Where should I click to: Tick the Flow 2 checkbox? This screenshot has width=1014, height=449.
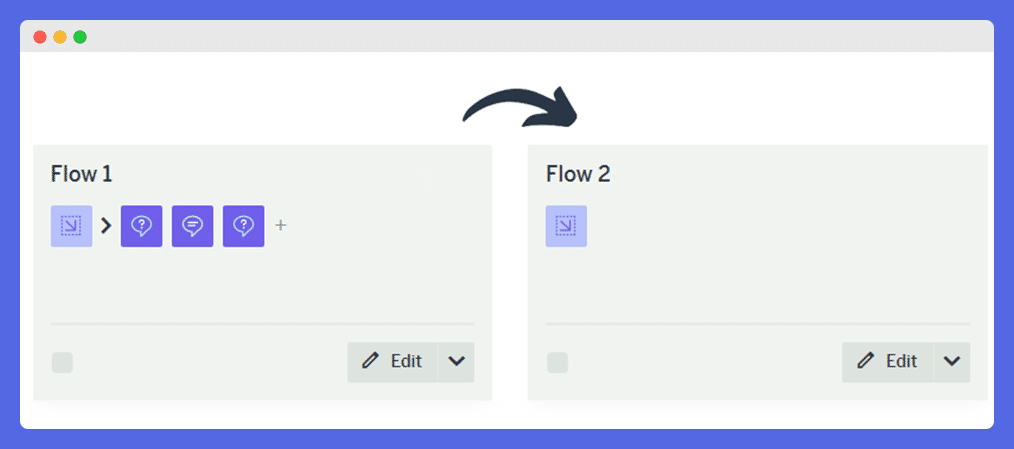pos(557,363)
